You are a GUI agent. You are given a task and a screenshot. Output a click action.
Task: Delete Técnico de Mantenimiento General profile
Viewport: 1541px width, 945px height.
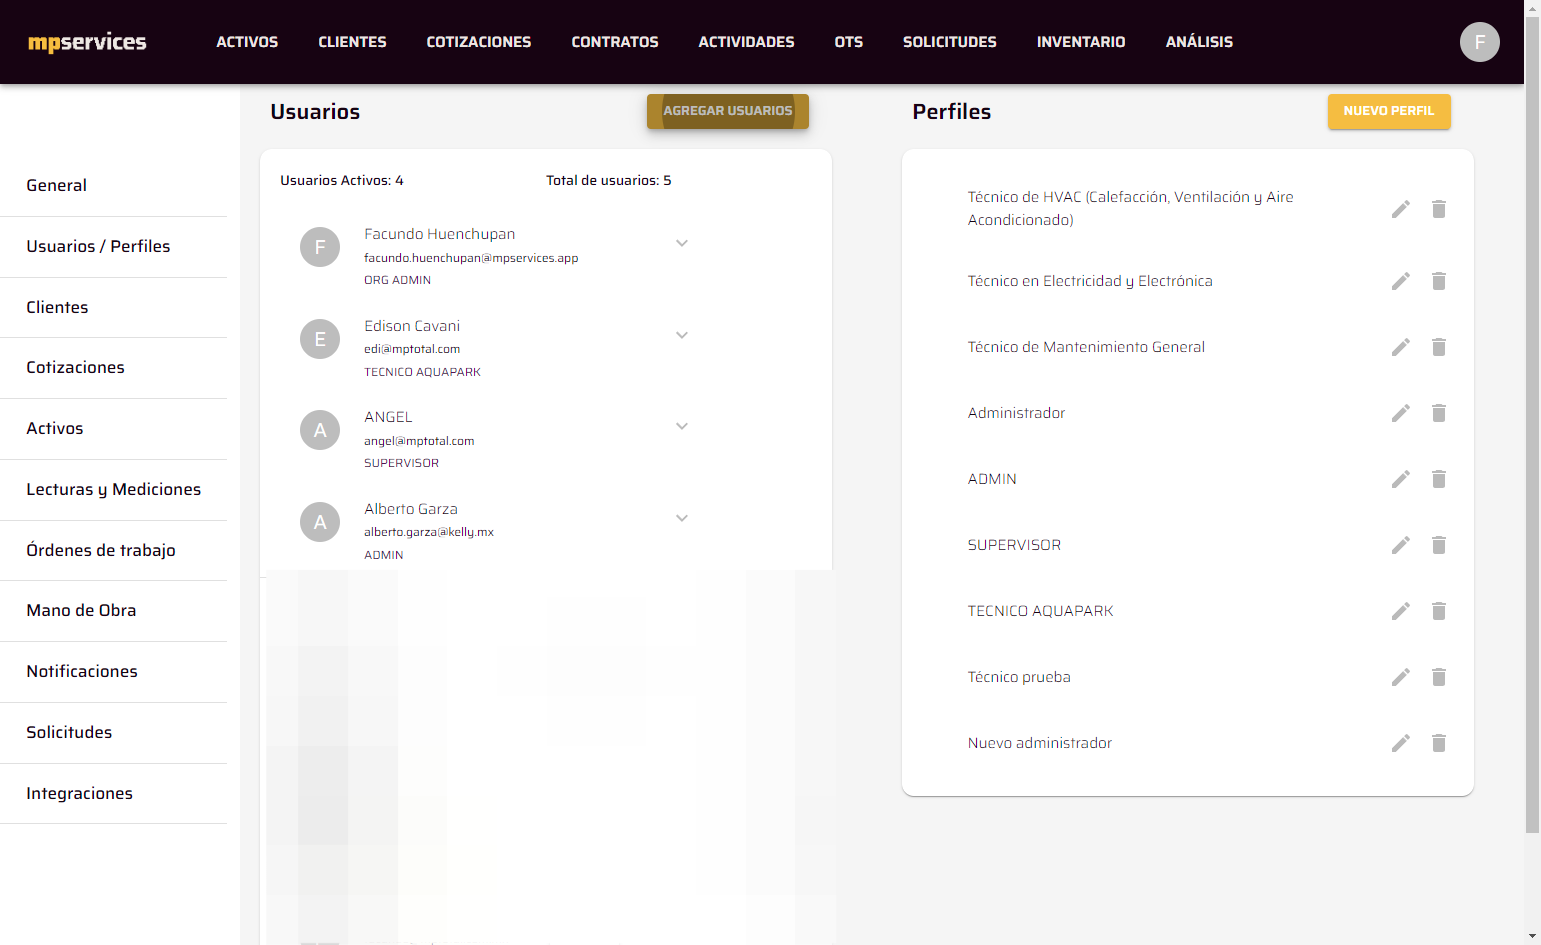pos(1439,347)
